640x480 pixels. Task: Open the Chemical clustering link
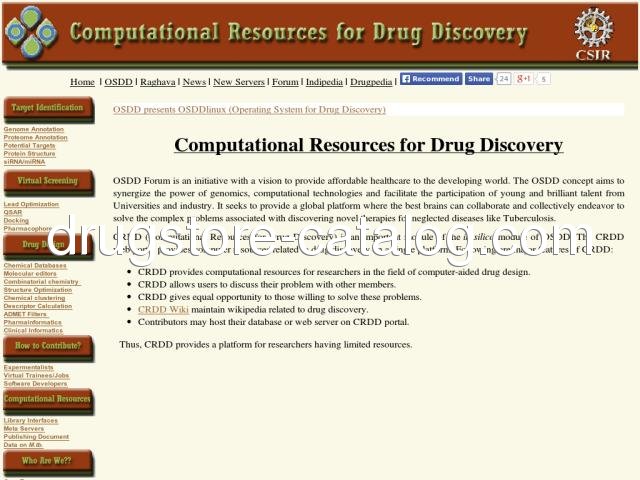click(34, 298)
